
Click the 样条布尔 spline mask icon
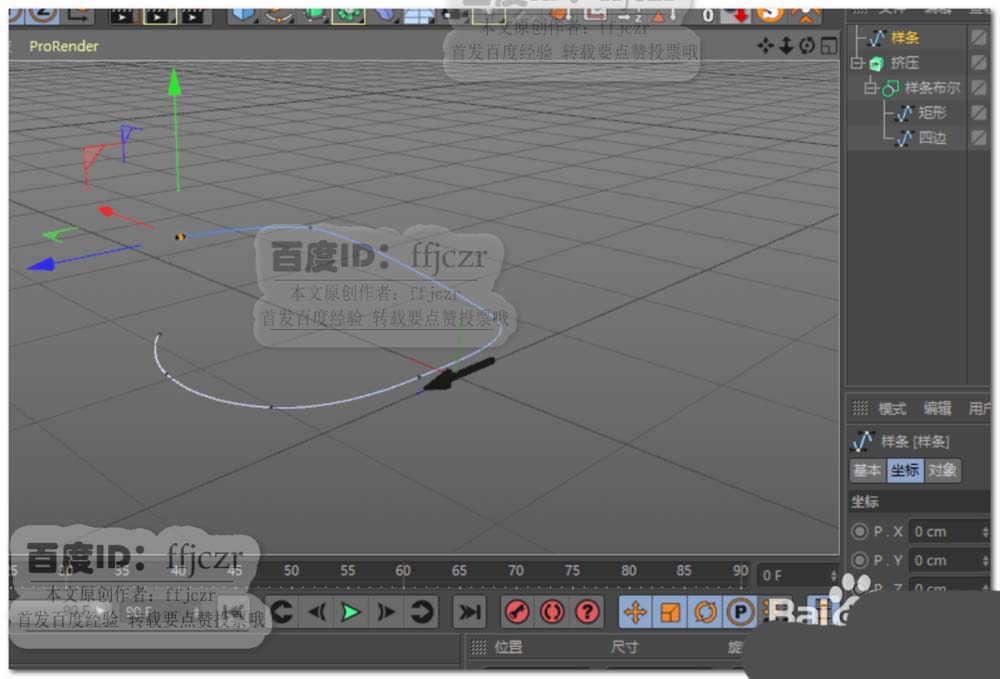890,88
